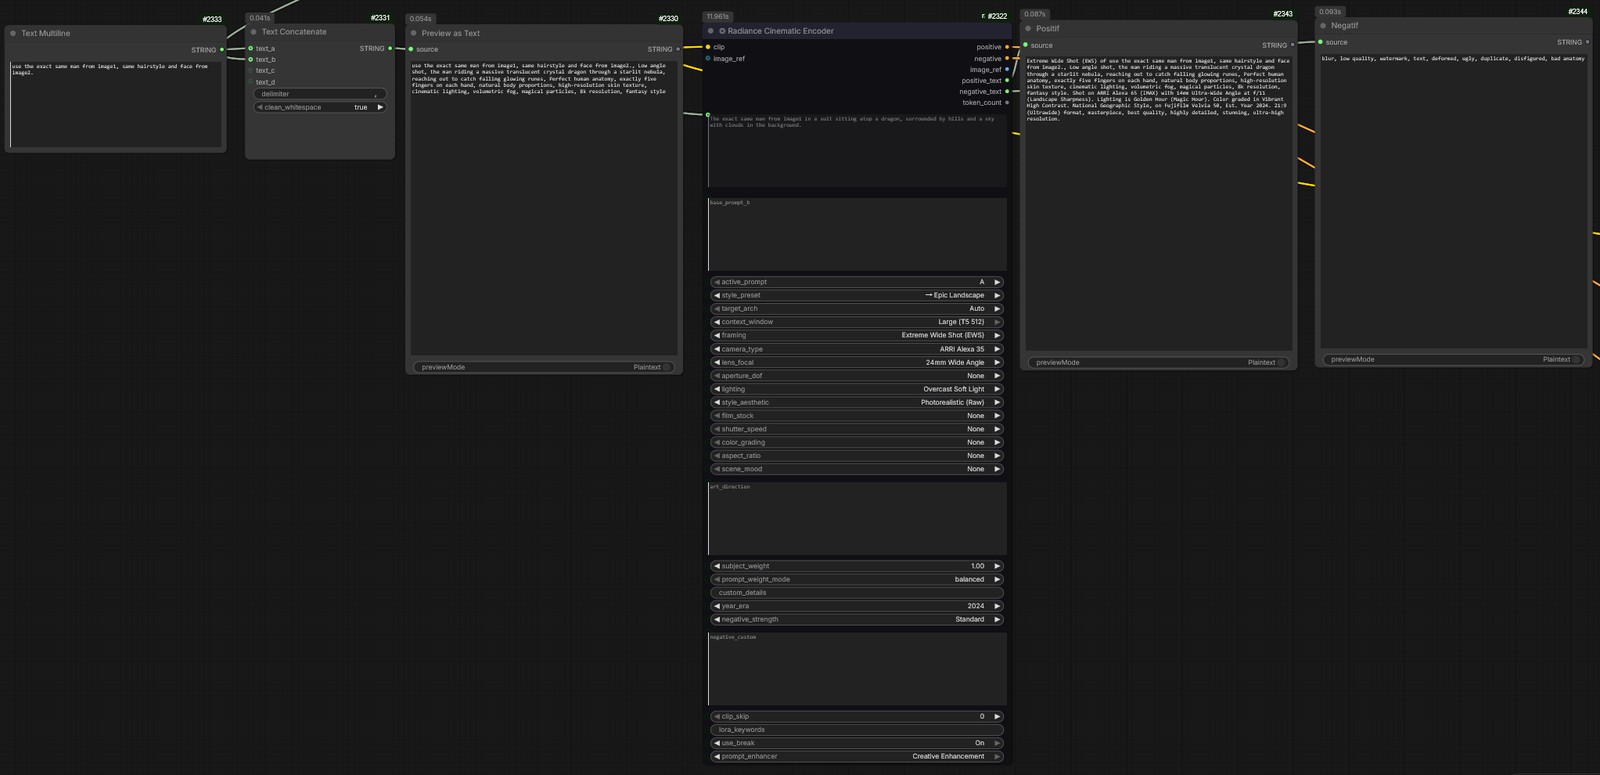
Task: Click the Text Concatenate node collapse dot
Action: pyautogui.click(x=253, y=32)
